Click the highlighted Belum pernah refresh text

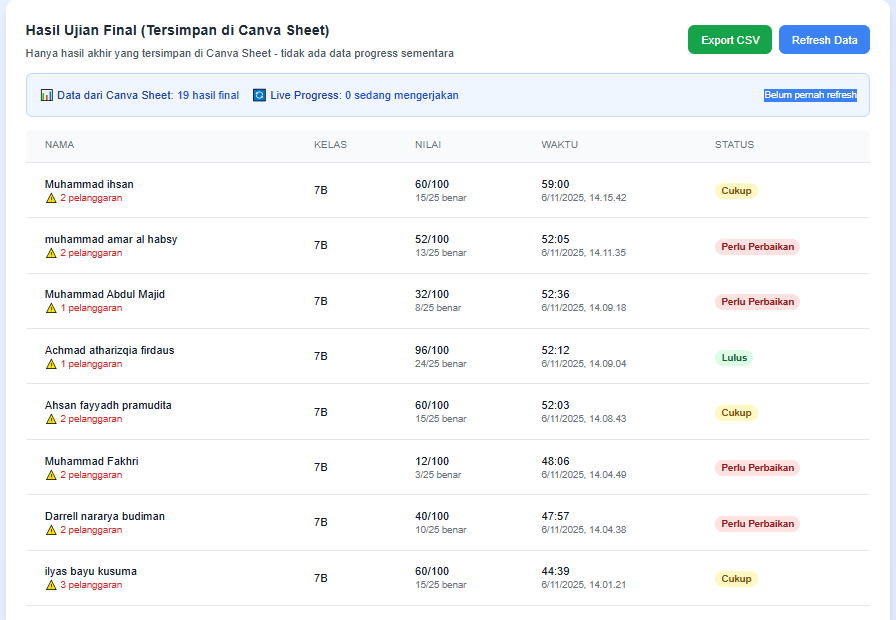[810, 95]
